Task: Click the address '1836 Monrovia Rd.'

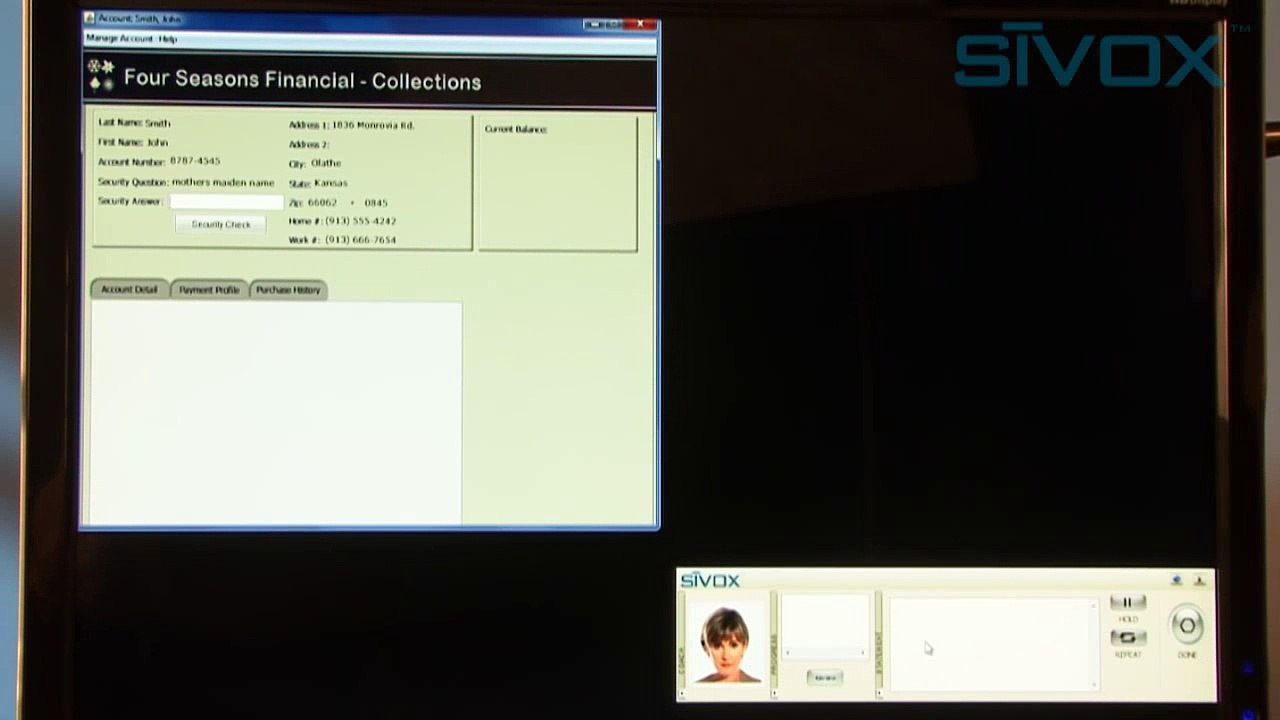Action: tap(373, 126)
